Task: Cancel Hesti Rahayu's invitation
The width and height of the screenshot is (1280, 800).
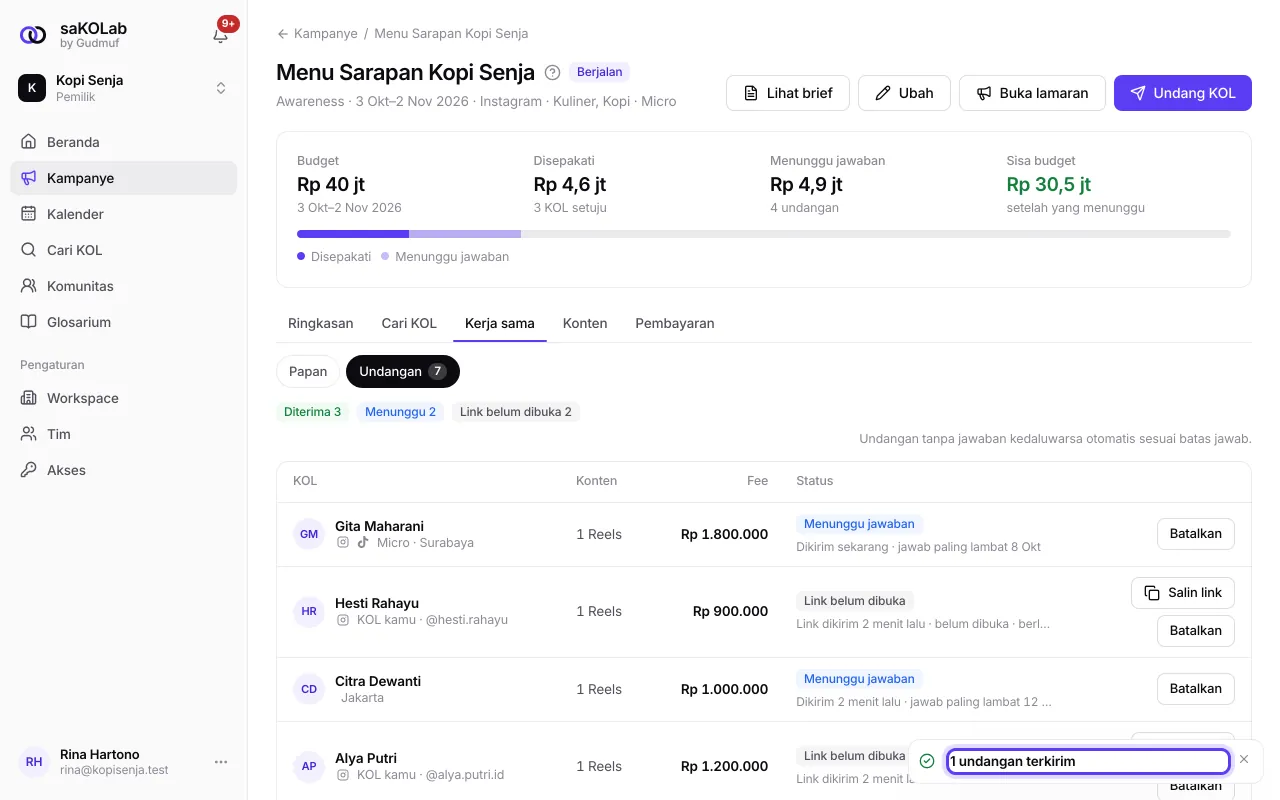Action: click(1196, 631)
